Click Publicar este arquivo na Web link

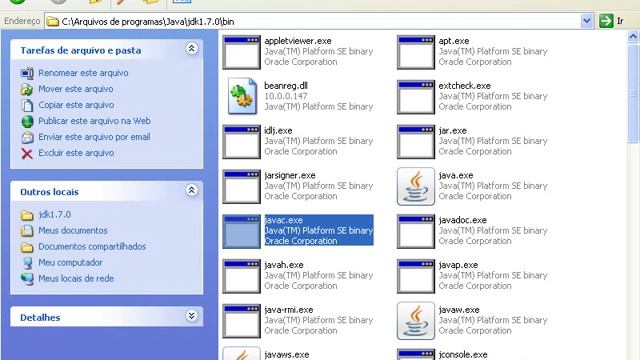94,121
